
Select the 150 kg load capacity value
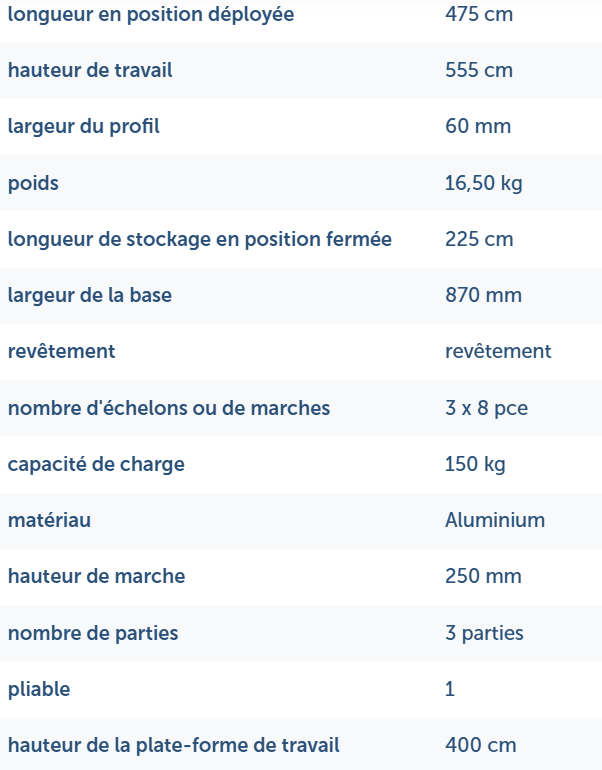tap(475, 464)
